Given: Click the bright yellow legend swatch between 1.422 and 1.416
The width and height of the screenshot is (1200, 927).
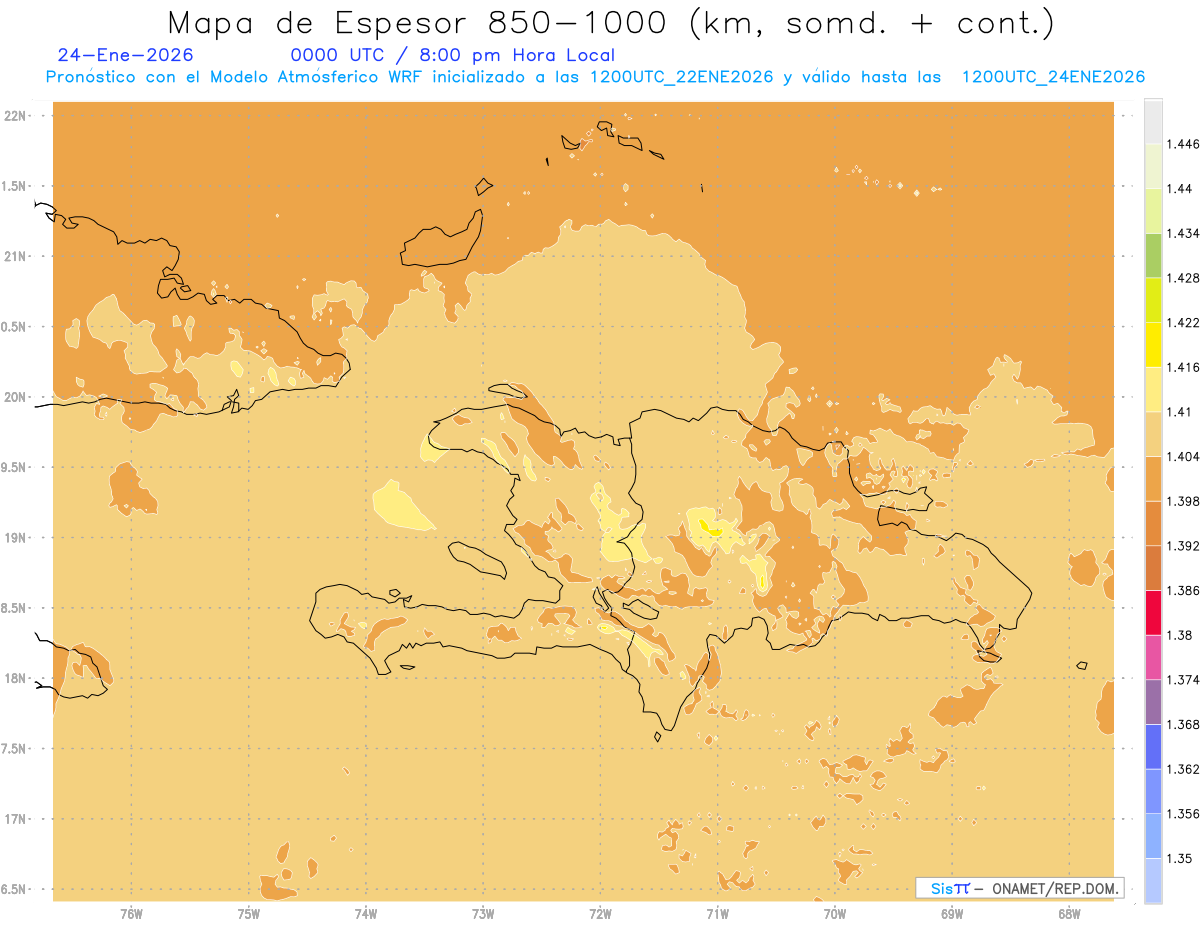Looking at the screenshot, I should pyautogui.click(x=1153, y=344).
